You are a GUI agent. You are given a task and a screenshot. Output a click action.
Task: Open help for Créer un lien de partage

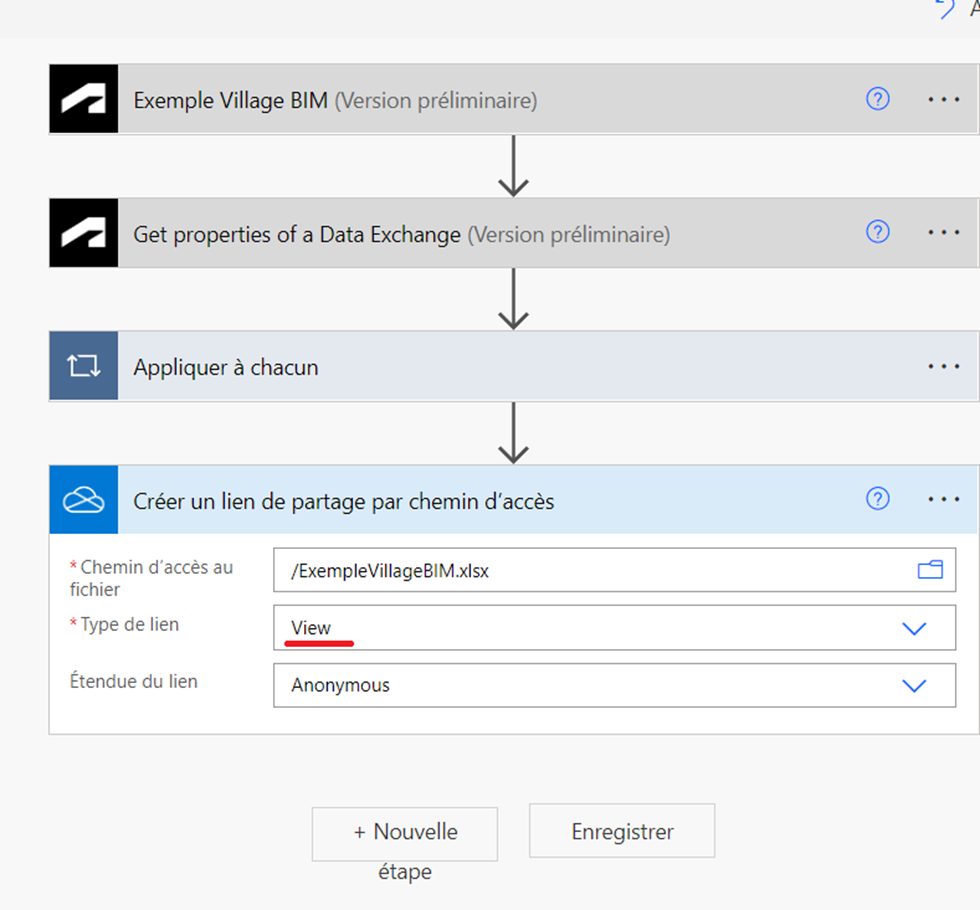[x=878, y=499]
